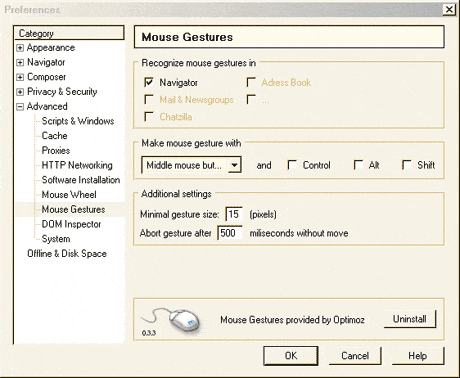
Task: Open Offline & Disk Space preferences
Action: pos(67,253)
